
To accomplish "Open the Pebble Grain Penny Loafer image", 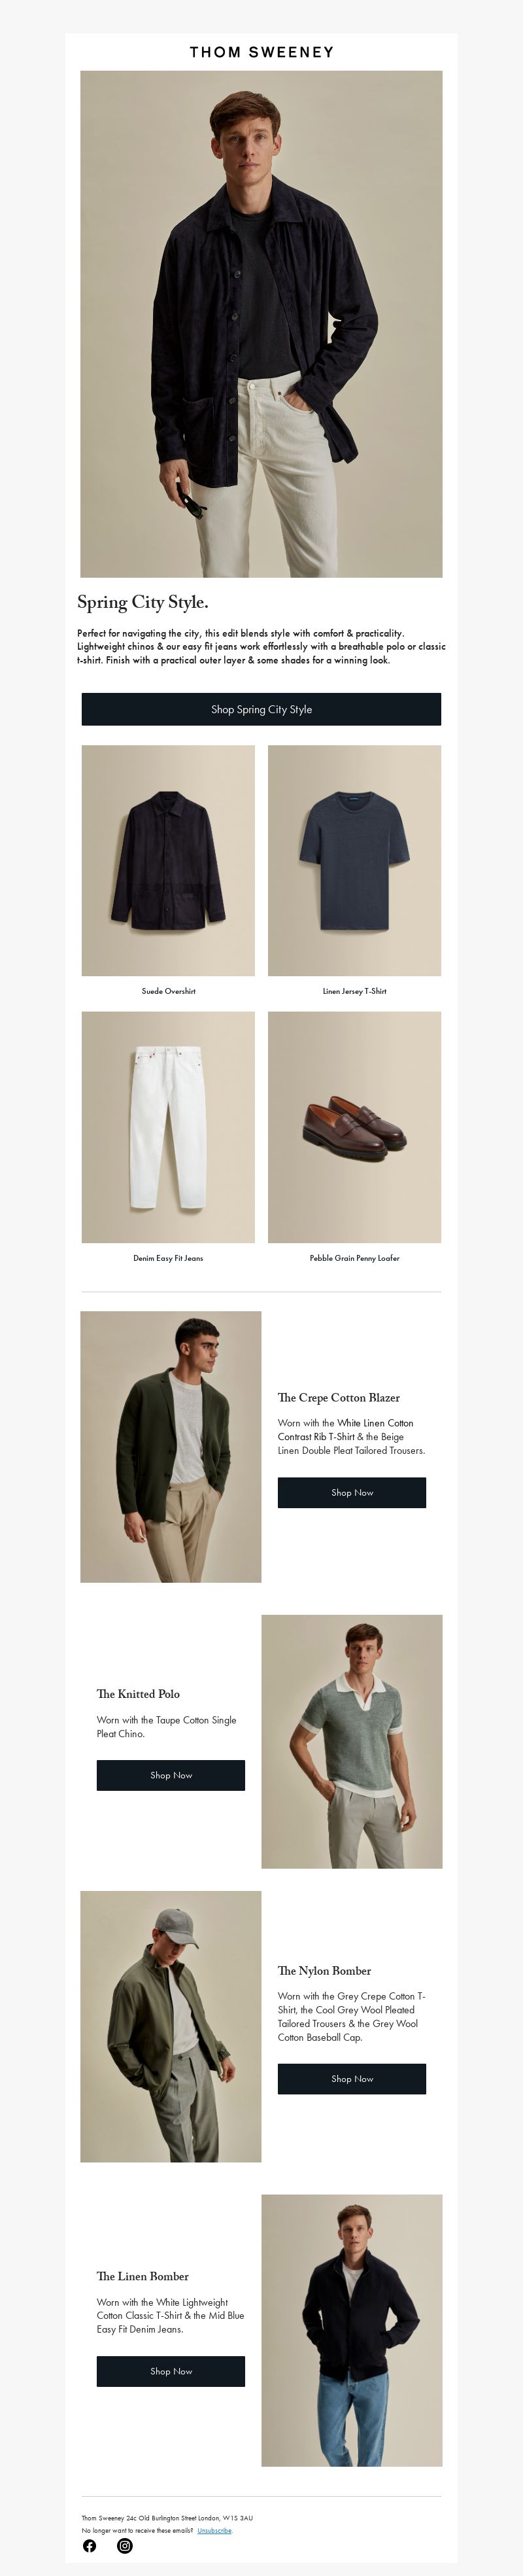I will [x=354, y=1127].
